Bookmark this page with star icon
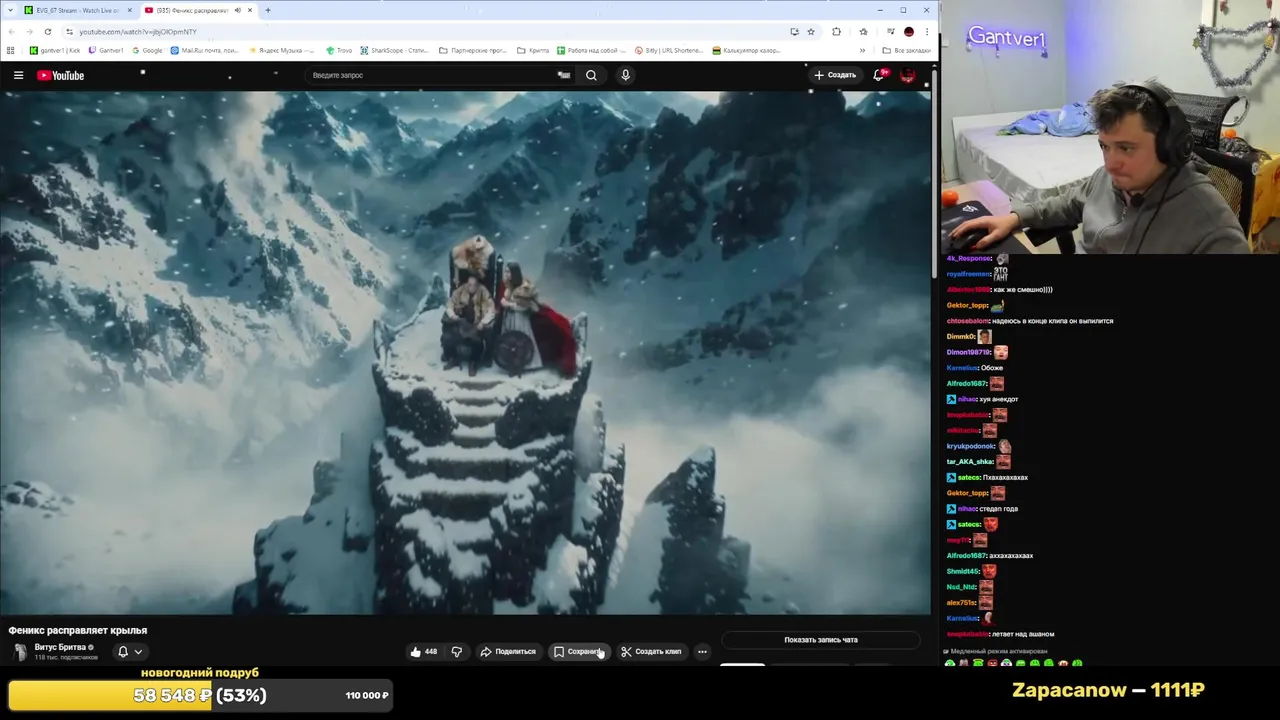 click(811, 31)
